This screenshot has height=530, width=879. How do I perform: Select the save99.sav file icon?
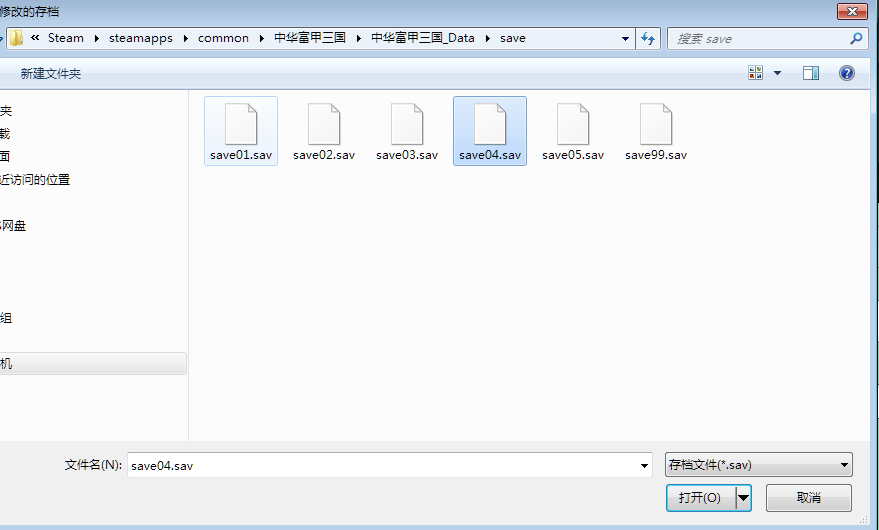click(x=656, y=124)
